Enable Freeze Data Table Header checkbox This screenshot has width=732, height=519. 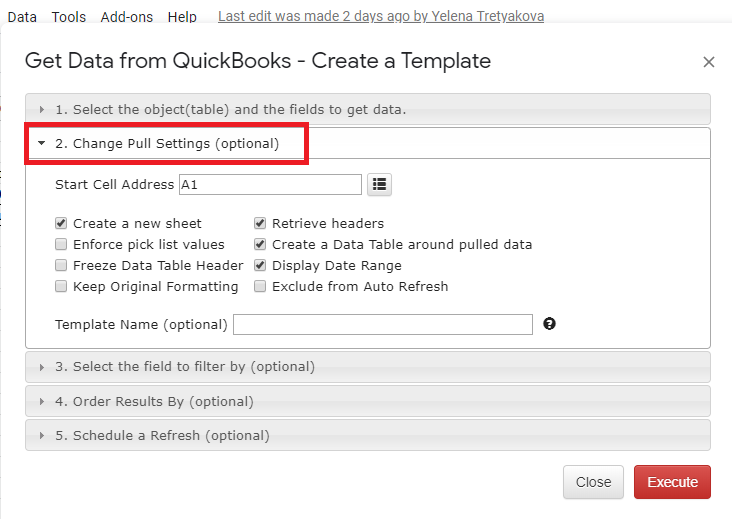click(61, 265)
